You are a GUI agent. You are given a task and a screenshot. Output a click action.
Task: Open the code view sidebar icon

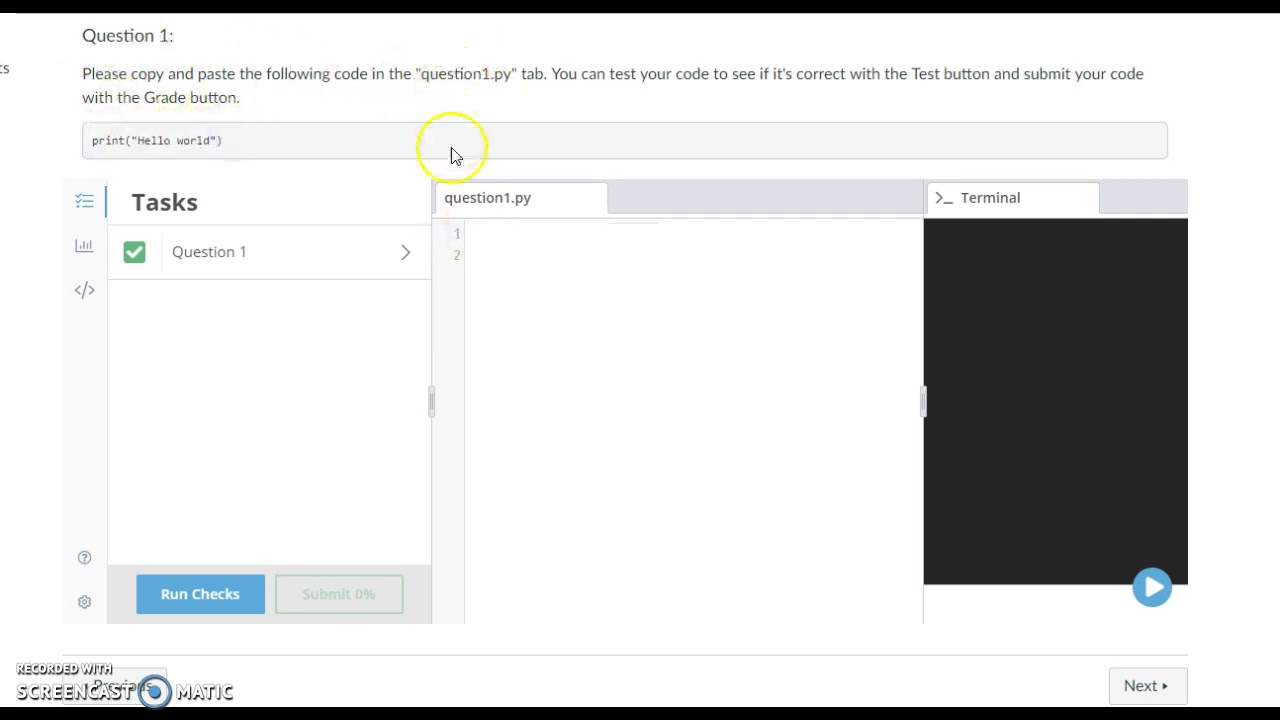coord(84,290)
